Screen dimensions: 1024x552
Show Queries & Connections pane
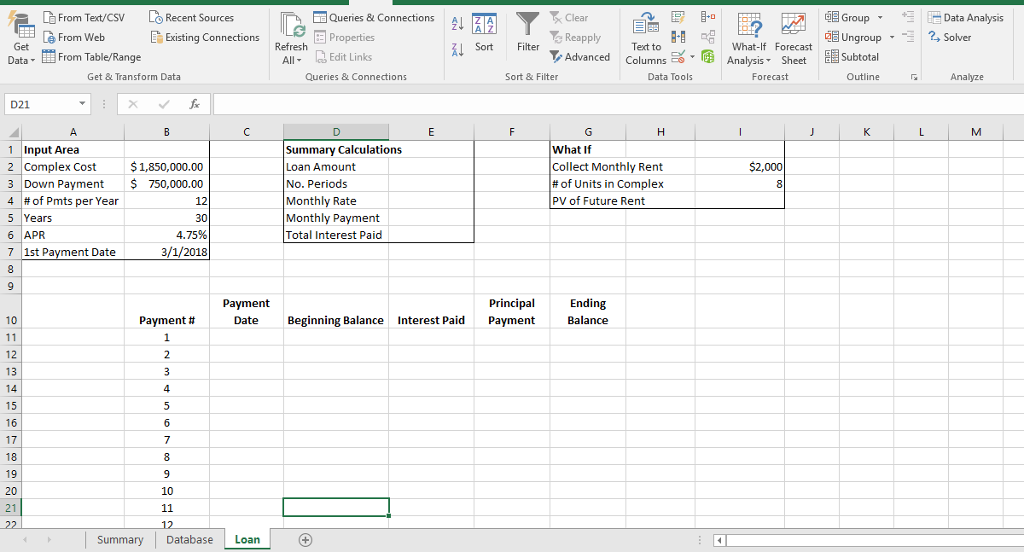point(374,18)
